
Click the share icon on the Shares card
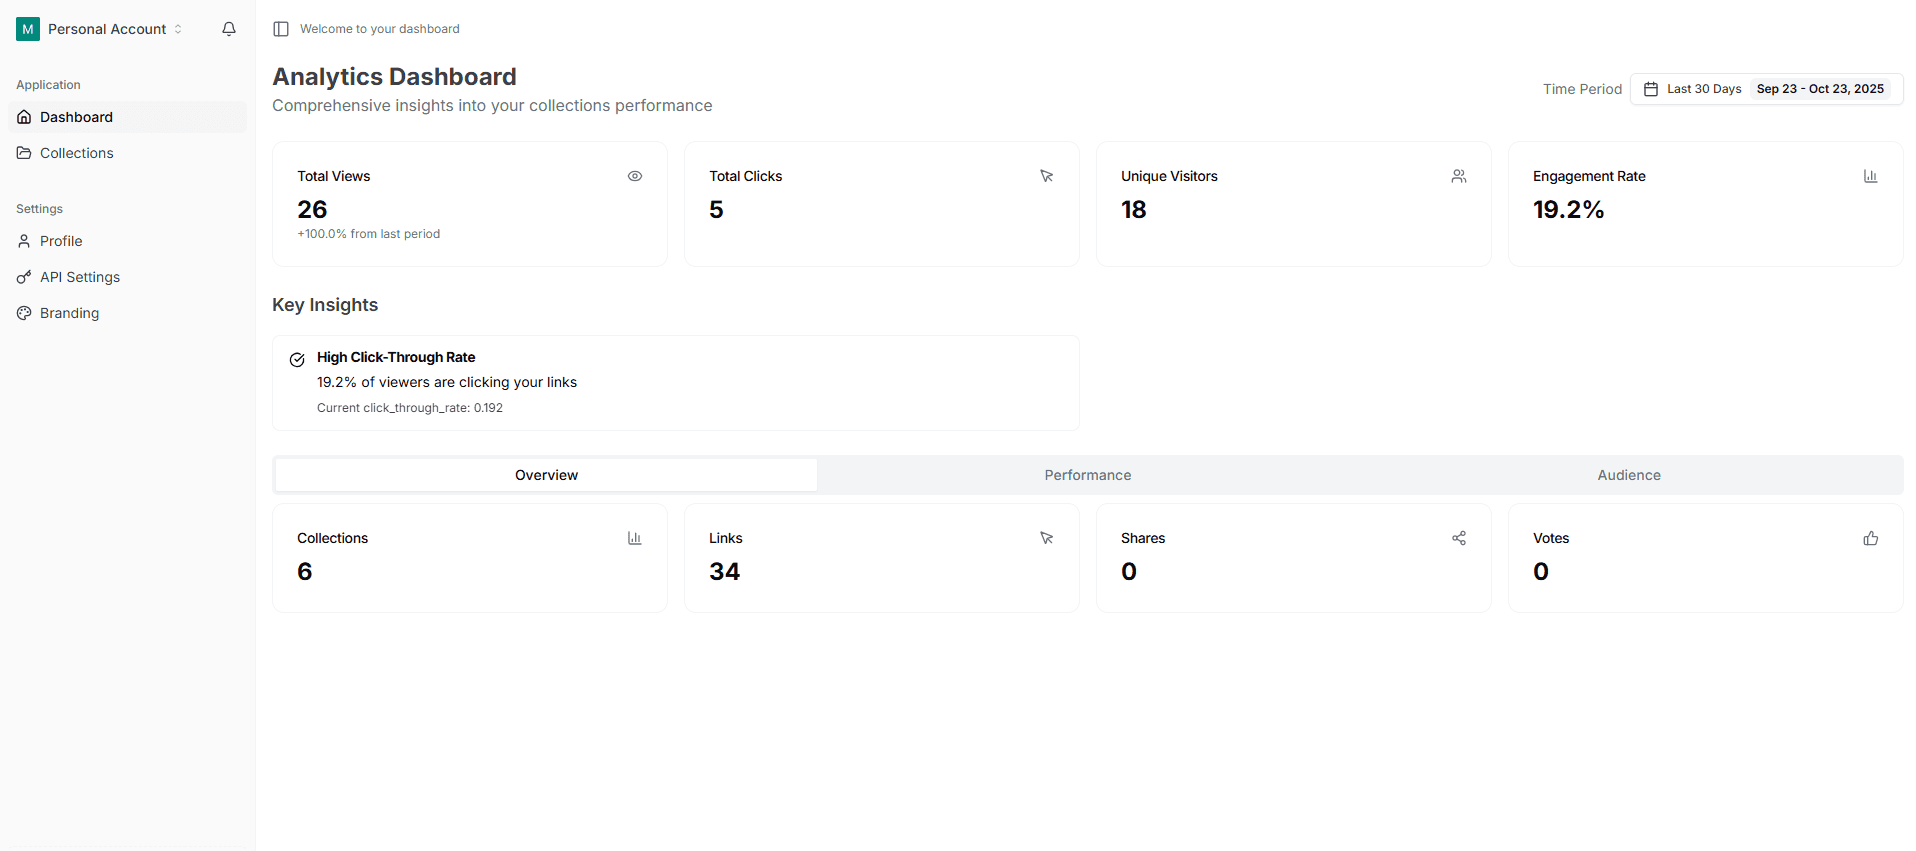pos(1459,538)
